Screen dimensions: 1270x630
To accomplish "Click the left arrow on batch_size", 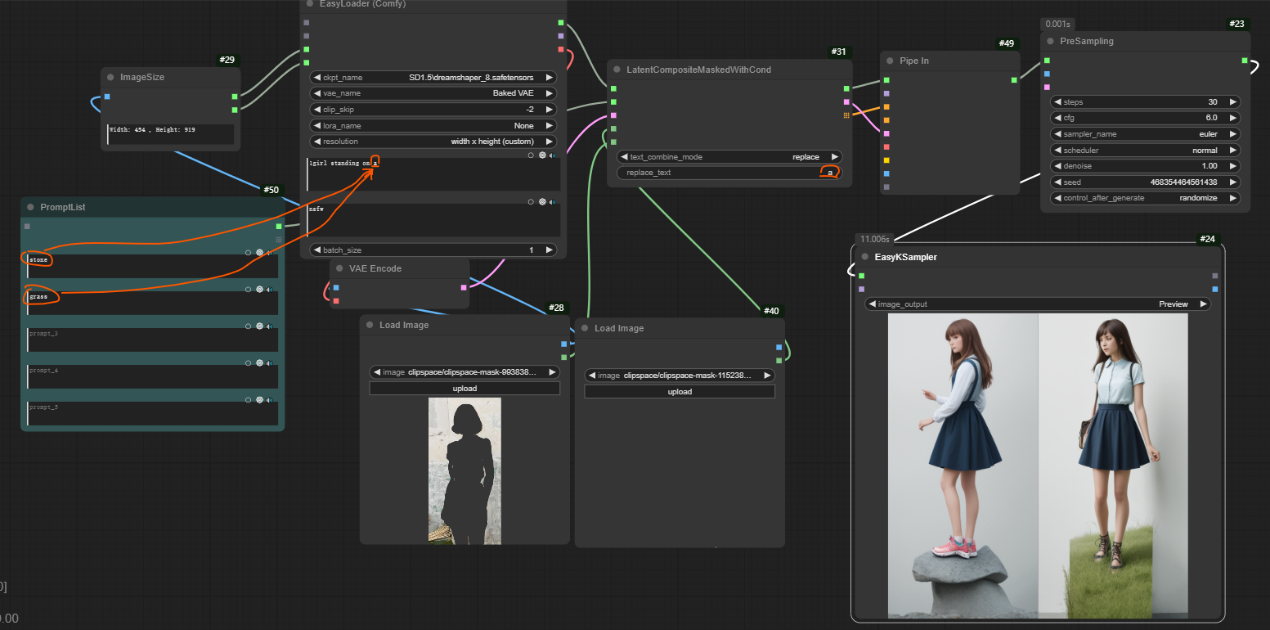I will (318, 250).
